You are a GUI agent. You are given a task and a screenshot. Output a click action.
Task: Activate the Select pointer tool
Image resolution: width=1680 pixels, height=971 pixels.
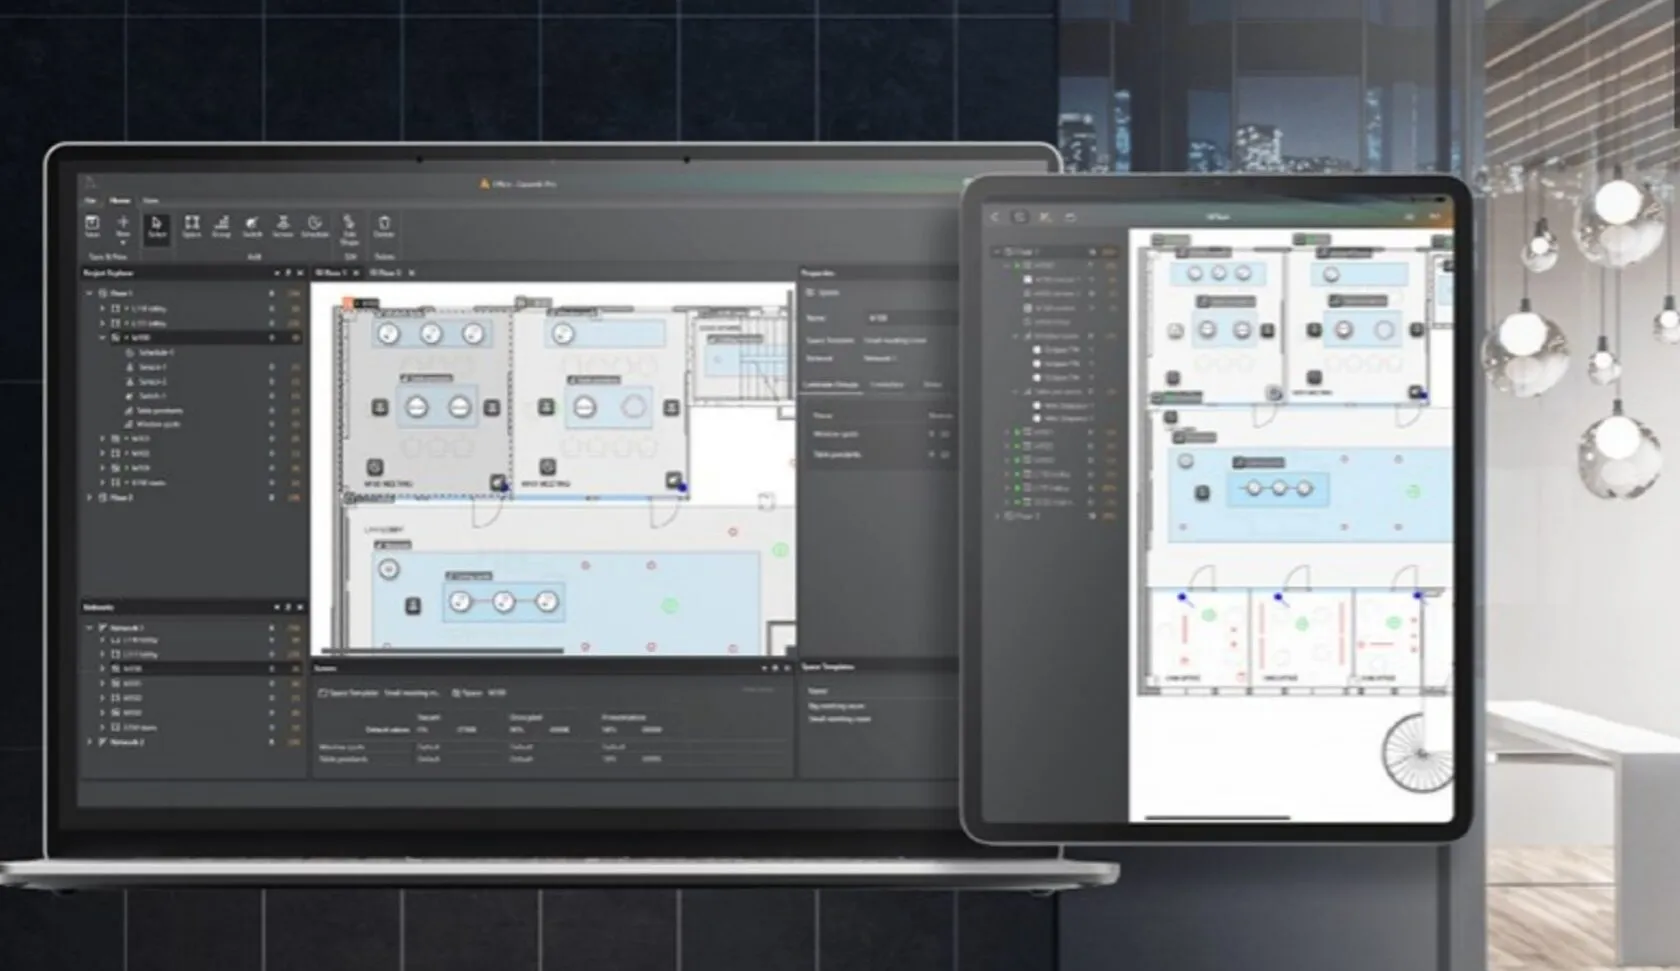(x=156, y=226)
